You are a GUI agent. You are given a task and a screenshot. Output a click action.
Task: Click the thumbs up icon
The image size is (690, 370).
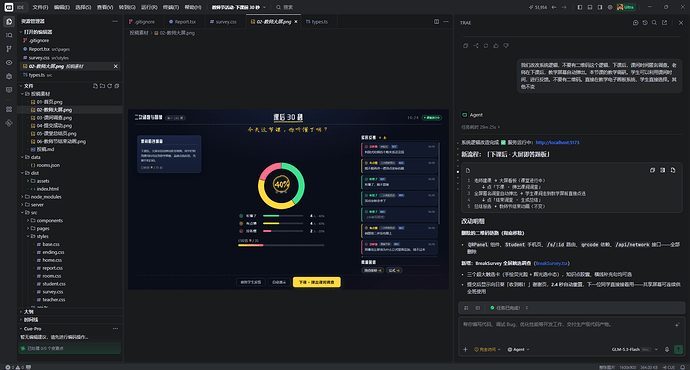click(x=496, y=46)
